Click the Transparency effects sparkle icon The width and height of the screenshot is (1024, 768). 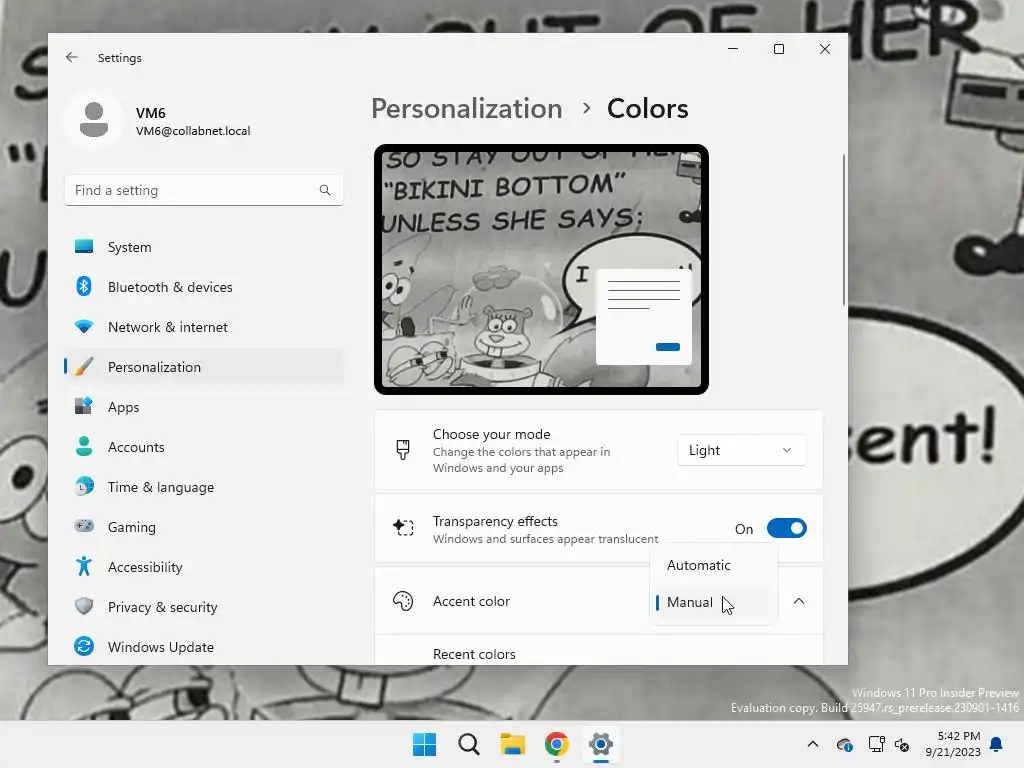point(403,527)
